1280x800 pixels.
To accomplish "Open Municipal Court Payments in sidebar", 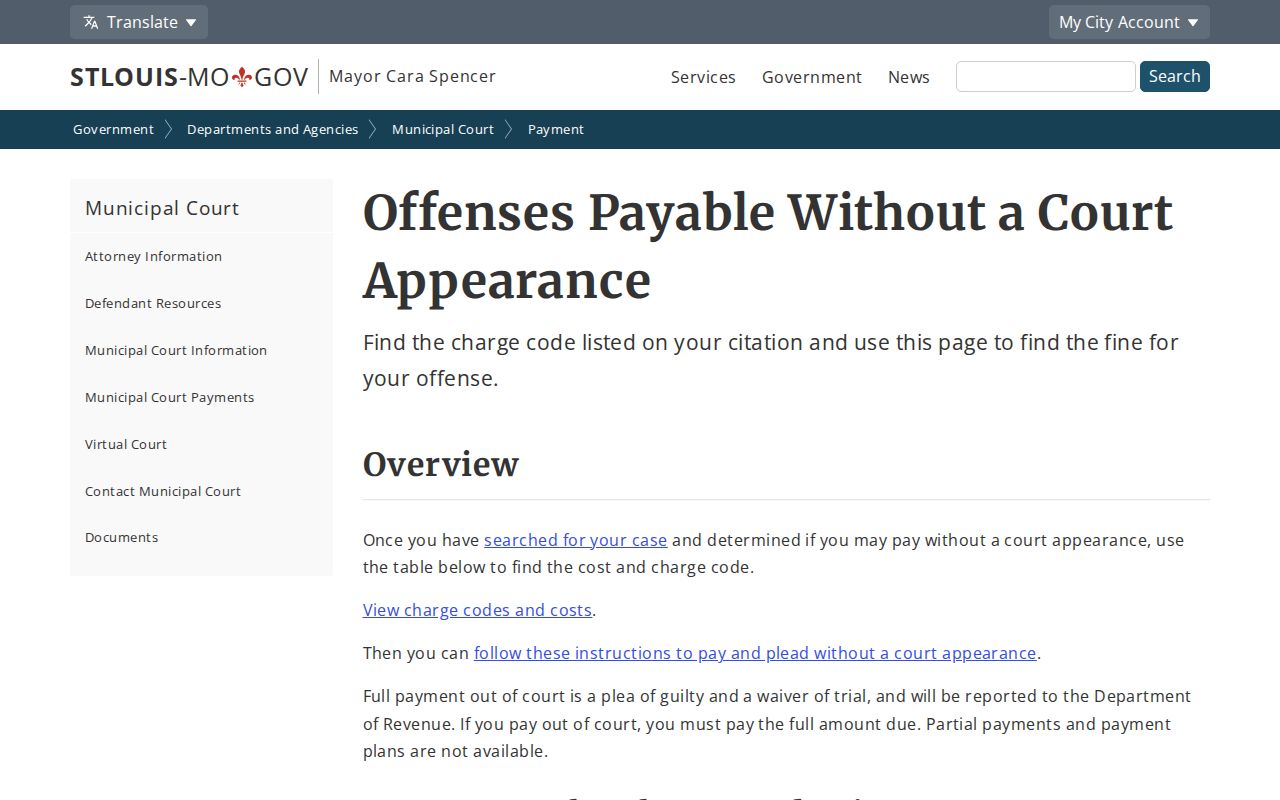I will 169,397.
